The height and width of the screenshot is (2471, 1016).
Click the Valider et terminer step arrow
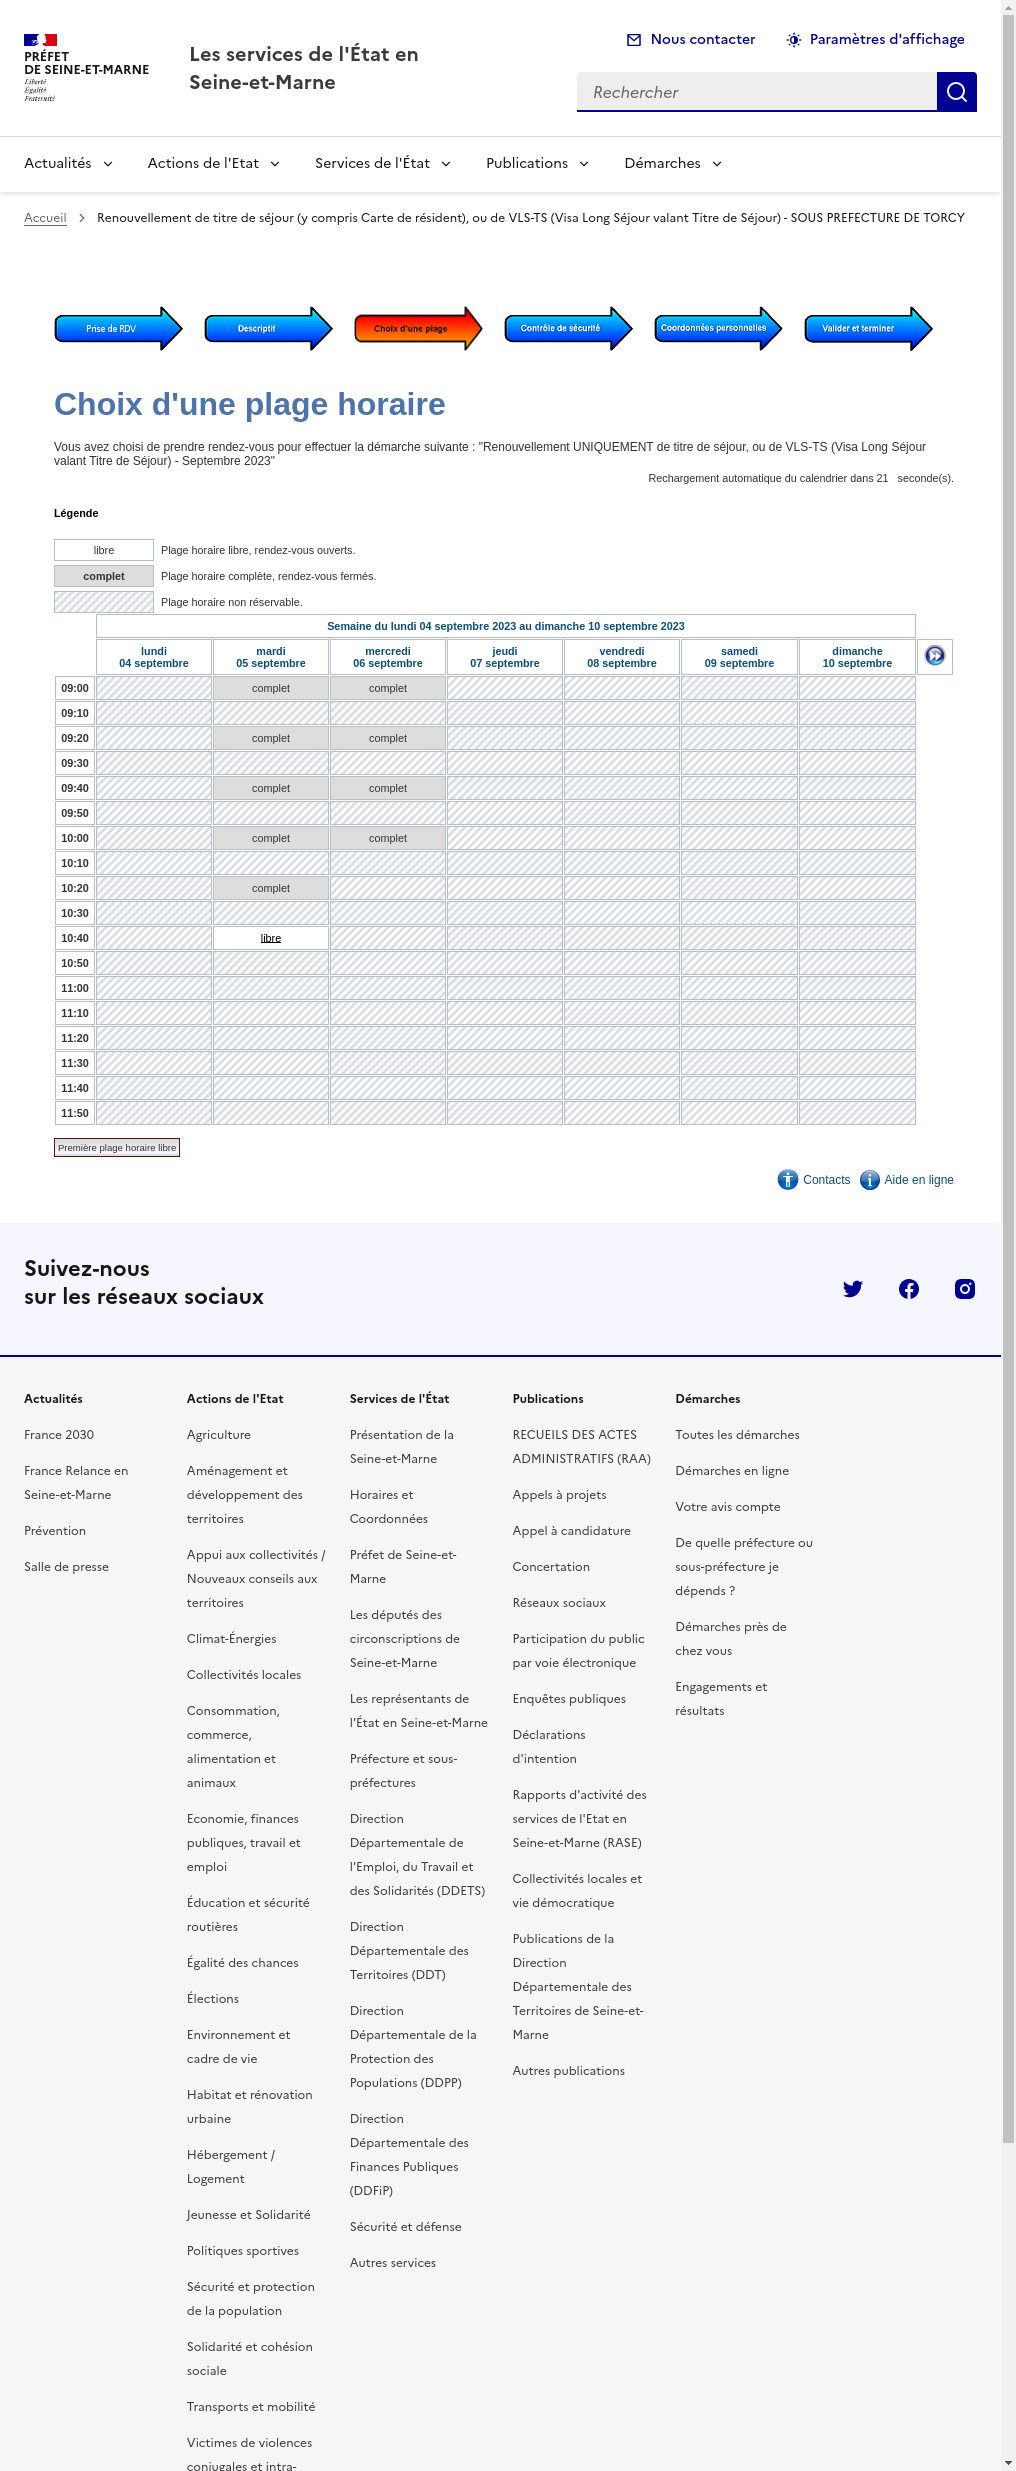pyautogui.click(x=868, y=328)
